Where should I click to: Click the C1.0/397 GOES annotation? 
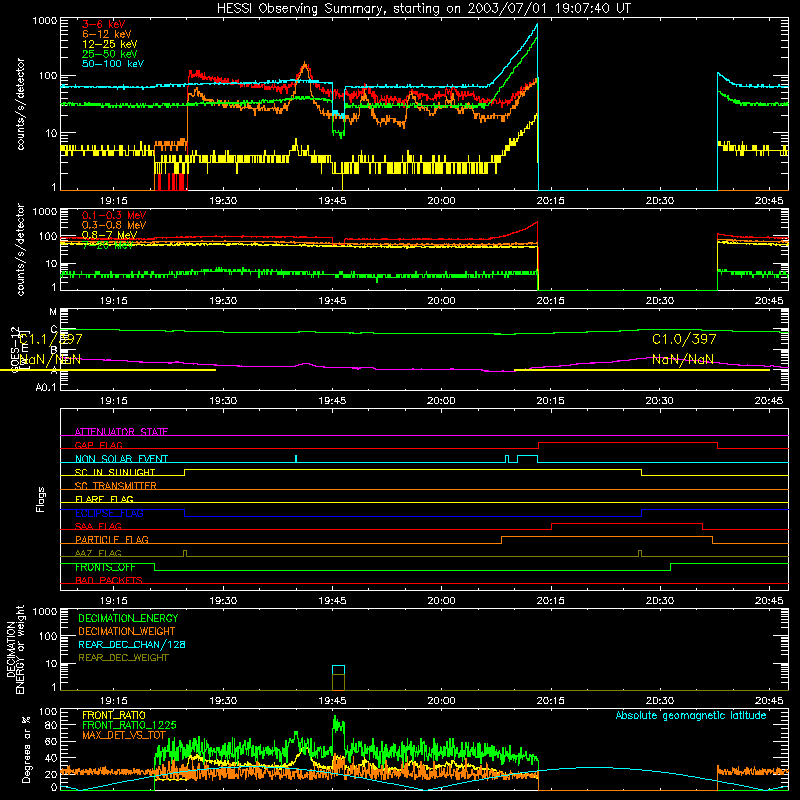[x=684, y=339]
